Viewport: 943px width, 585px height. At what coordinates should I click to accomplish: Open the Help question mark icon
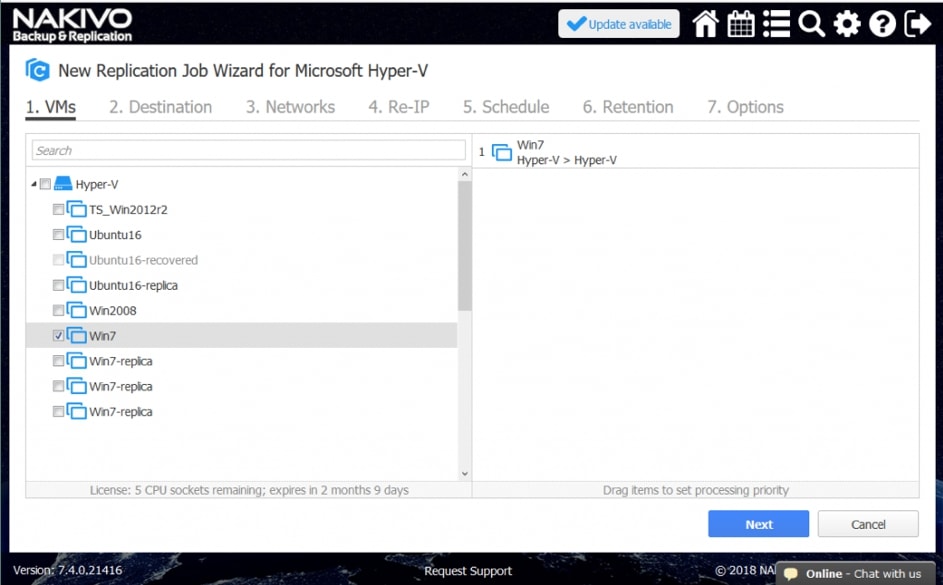(x=882, y=24)
